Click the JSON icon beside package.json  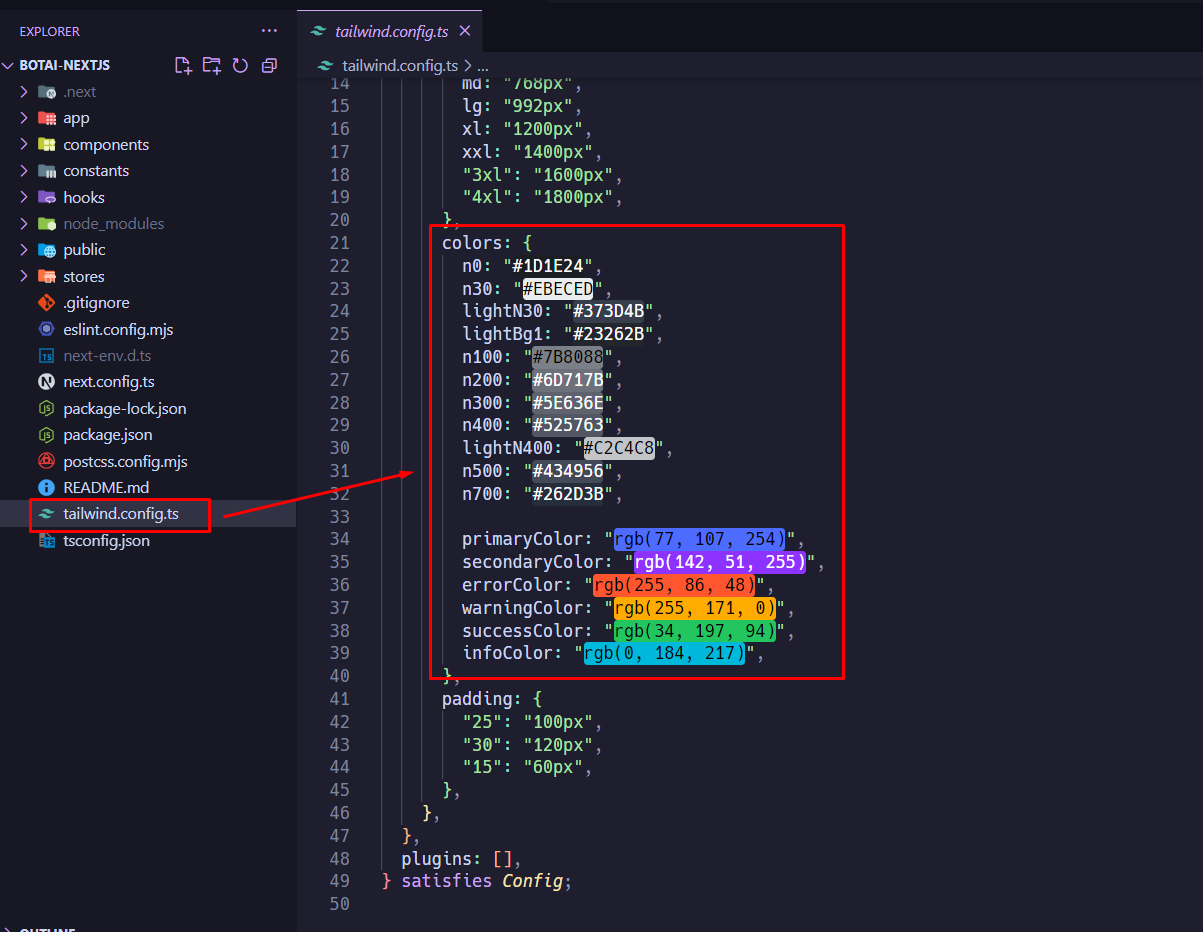46,435
